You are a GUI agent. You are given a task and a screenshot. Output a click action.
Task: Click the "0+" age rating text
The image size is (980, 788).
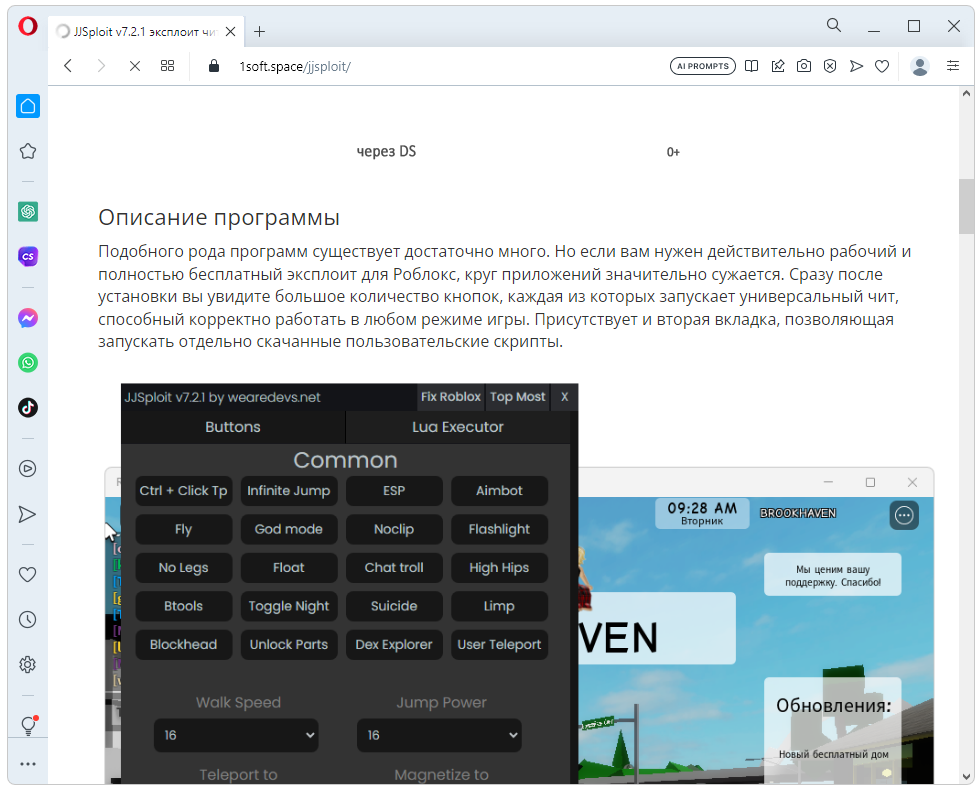pos(673,152)
